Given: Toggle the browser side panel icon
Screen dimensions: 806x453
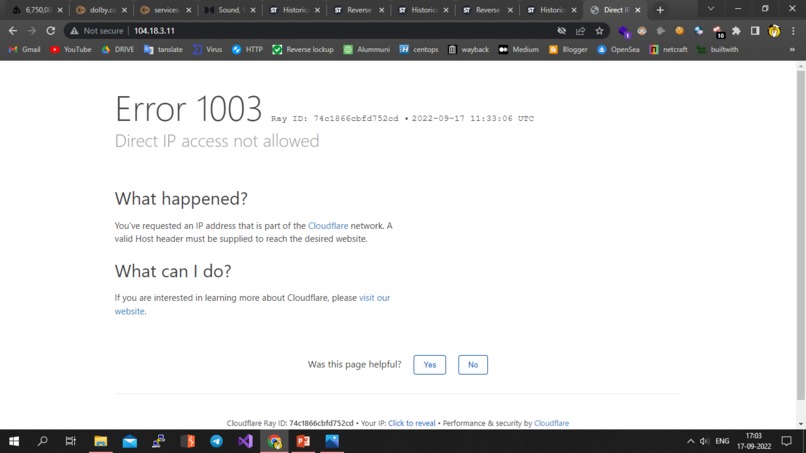Looking at the screenshot, I should pos(755,31).
